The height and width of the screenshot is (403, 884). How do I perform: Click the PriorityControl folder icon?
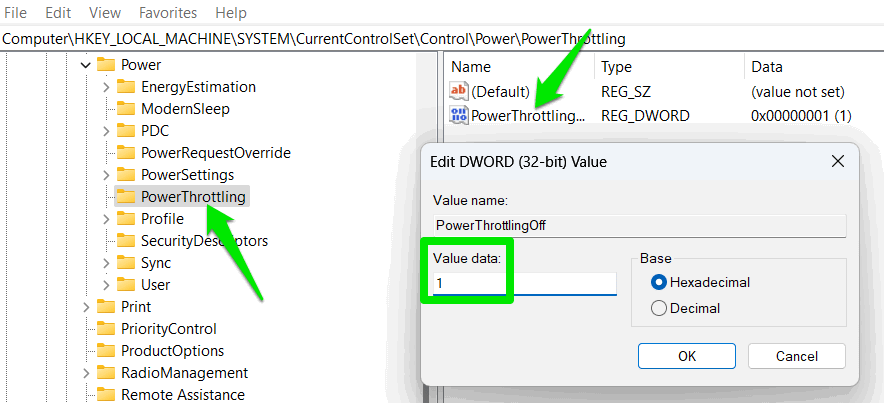(x=106, y=329)
